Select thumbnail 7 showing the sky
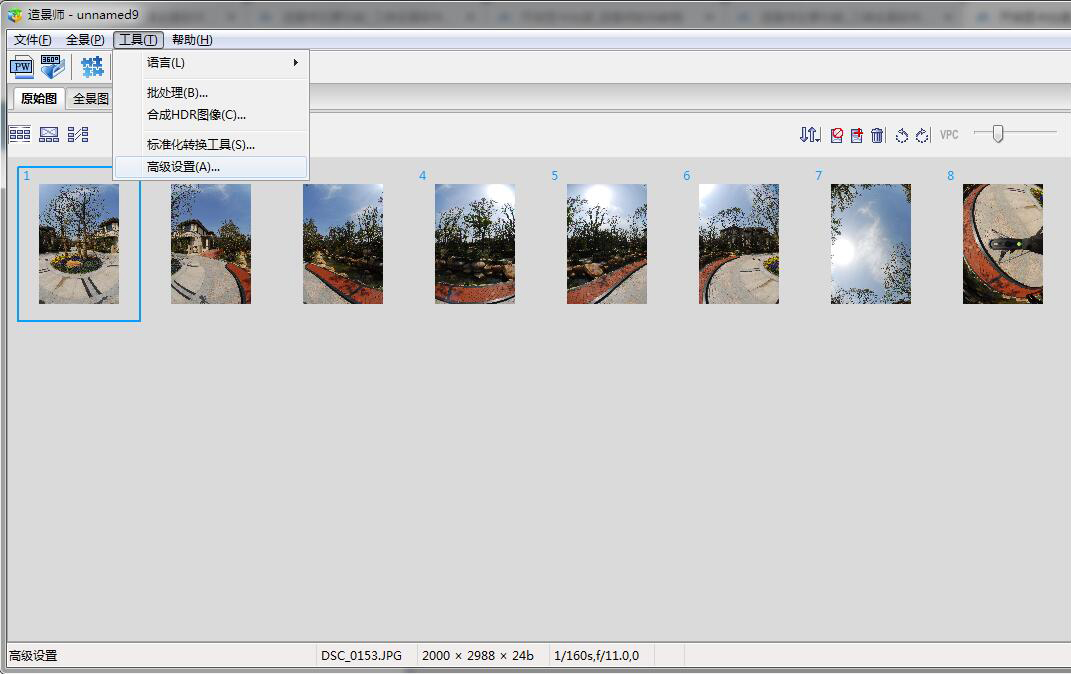Image resolution: width=1071 pixels, height=674 pixels. 870,243
